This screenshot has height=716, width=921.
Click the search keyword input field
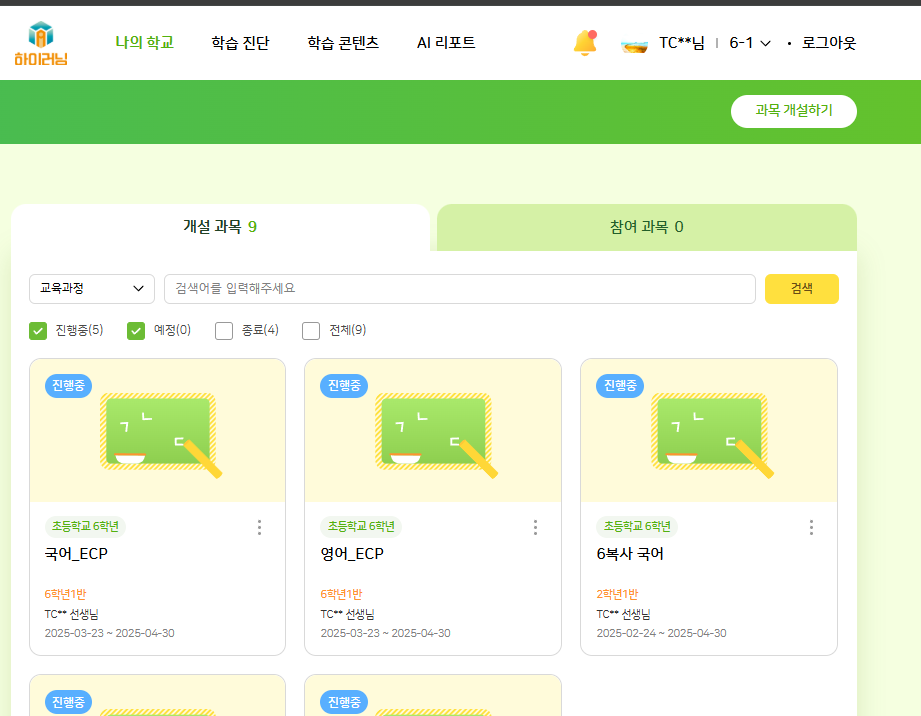459,289
